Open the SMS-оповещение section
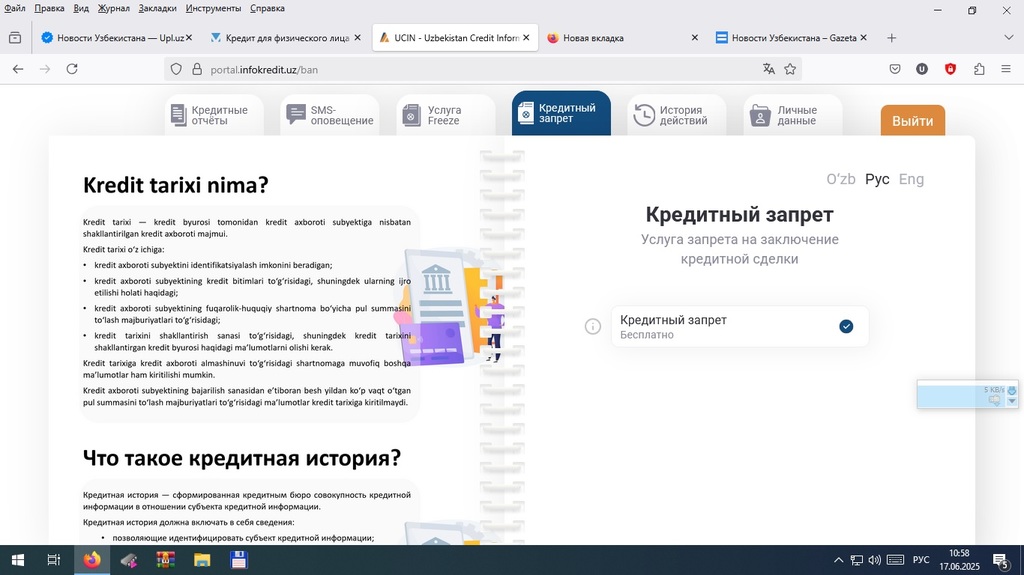 pyautogui.click(x=330, y=115)
